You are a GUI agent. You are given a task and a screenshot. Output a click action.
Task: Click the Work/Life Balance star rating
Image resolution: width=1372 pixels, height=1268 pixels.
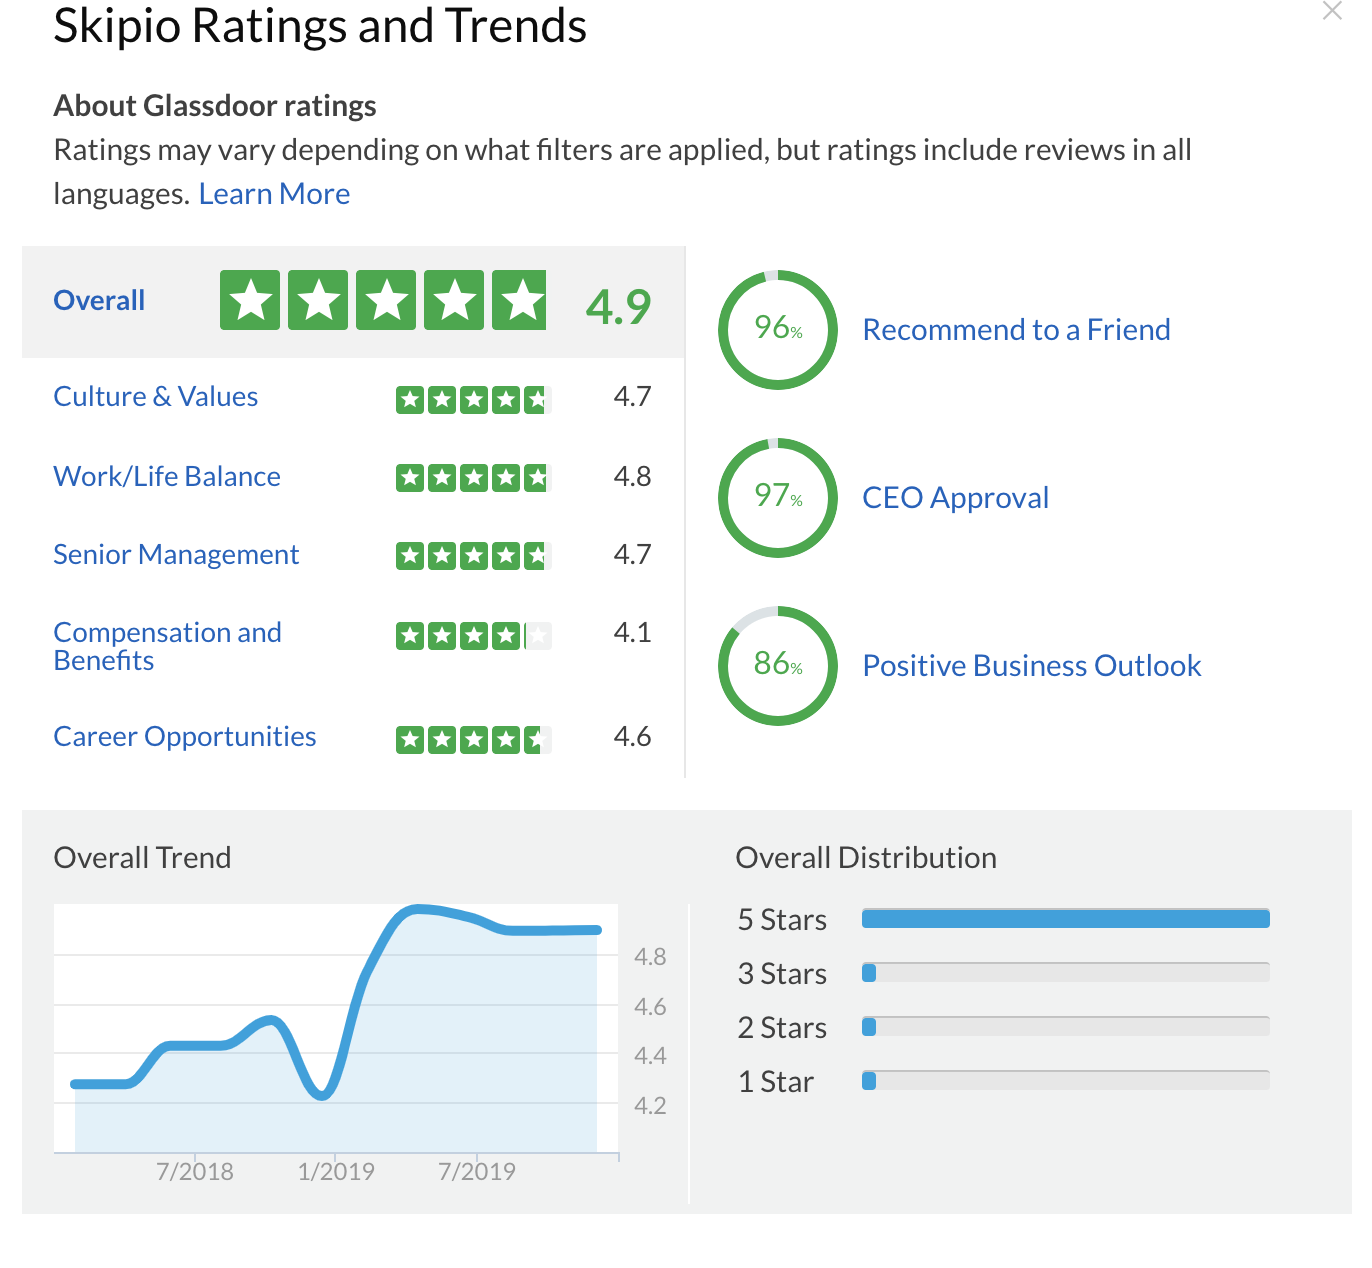[474, 478]
